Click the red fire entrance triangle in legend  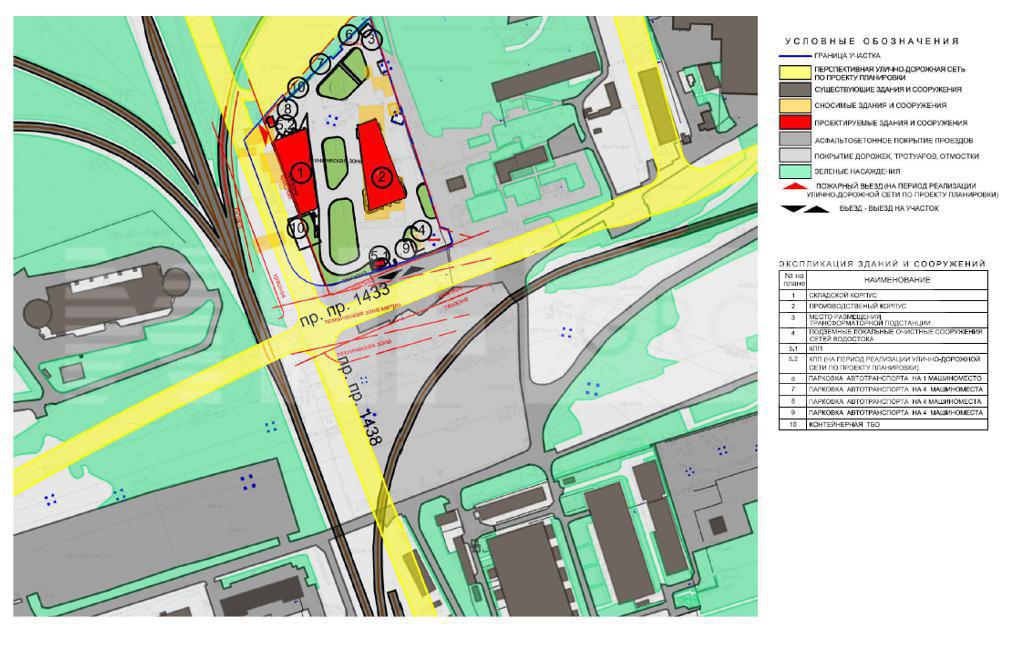795,186
